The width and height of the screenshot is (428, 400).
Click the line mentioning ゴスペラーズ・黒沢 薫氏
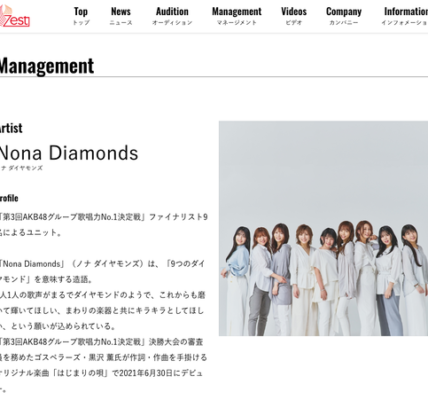pos(104,357)
